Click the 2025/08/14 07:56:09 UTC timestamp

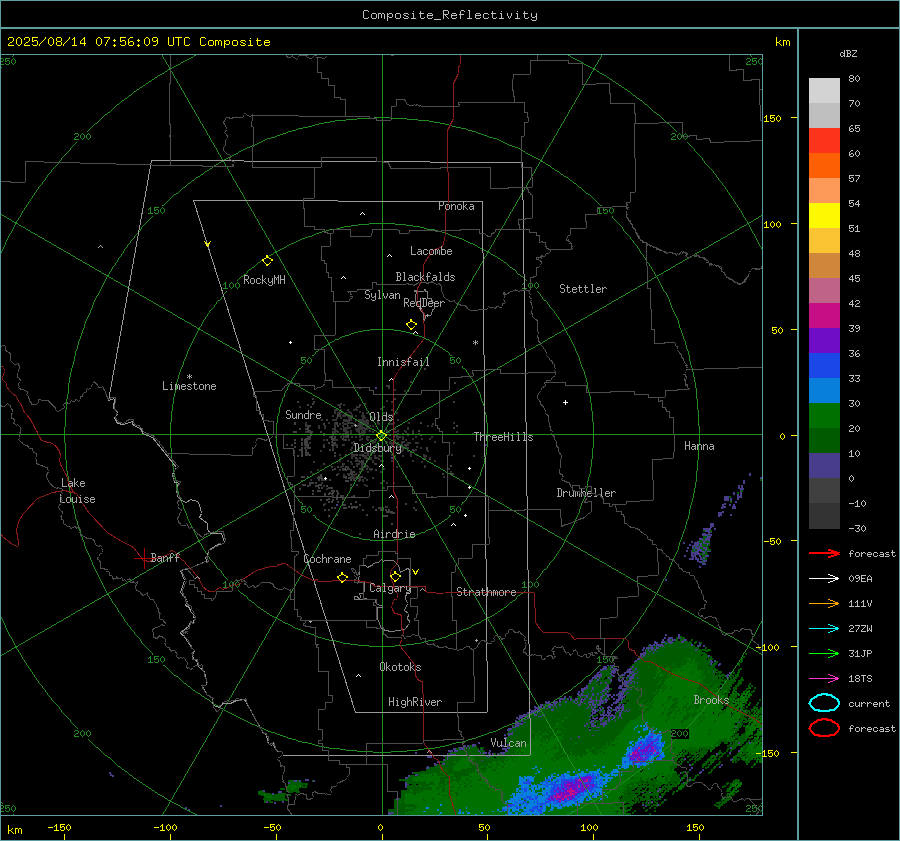[x=98, y=42]
